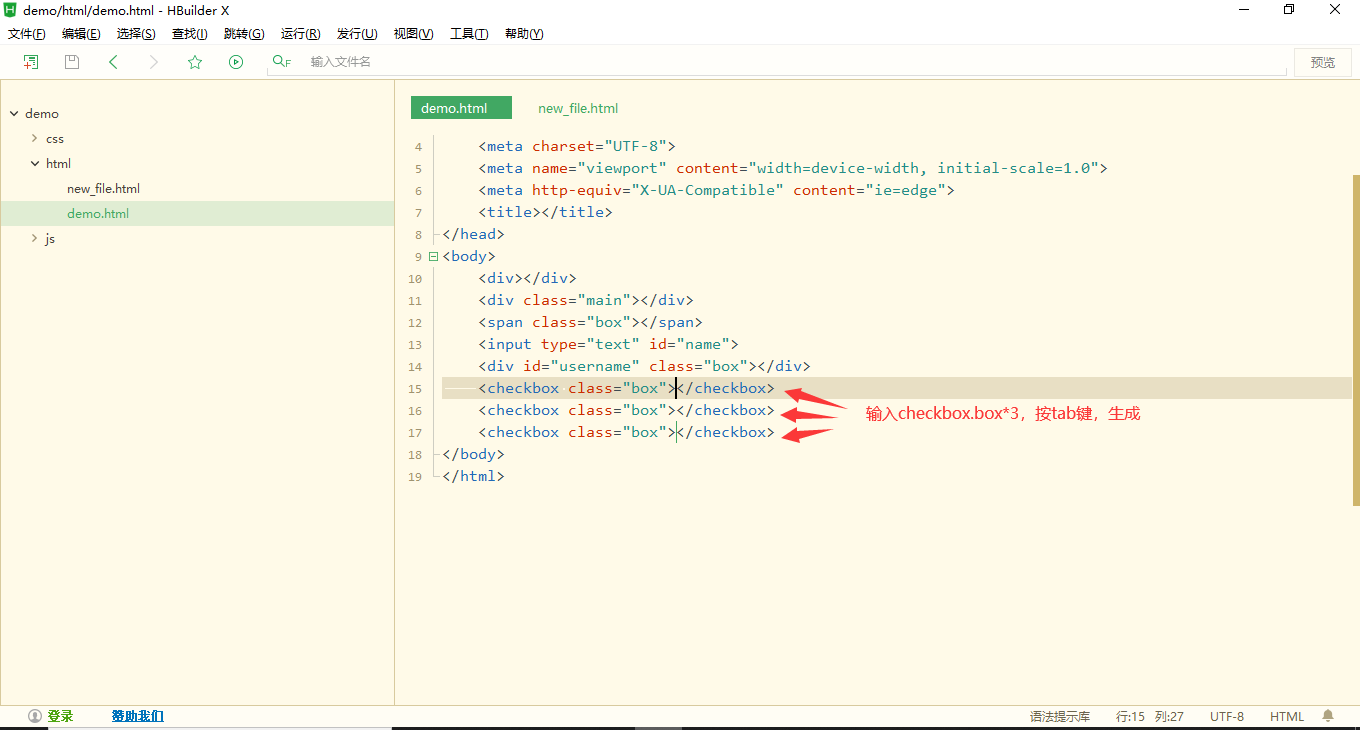
Task: Click the save file toolbar icon
Action: [x=72, y=62]
